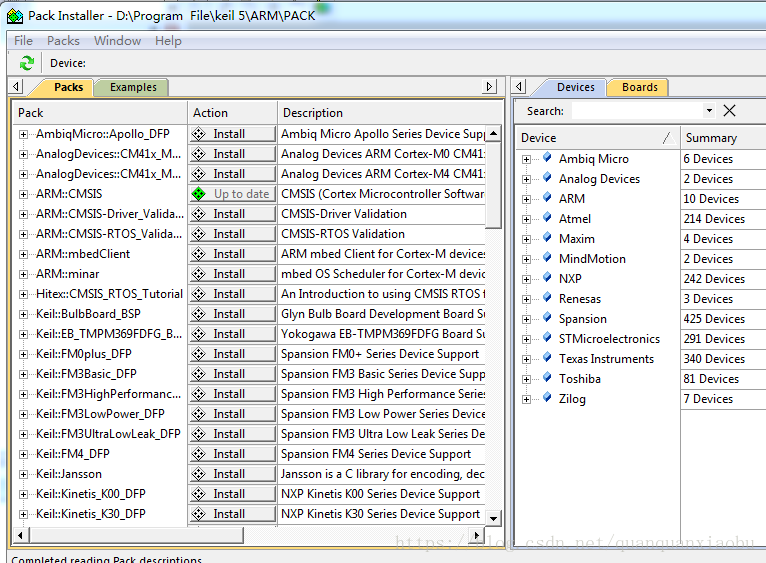Click the Texas Instruments vendor diamond icon
766x563 pixels.
(x=547, y=358)
